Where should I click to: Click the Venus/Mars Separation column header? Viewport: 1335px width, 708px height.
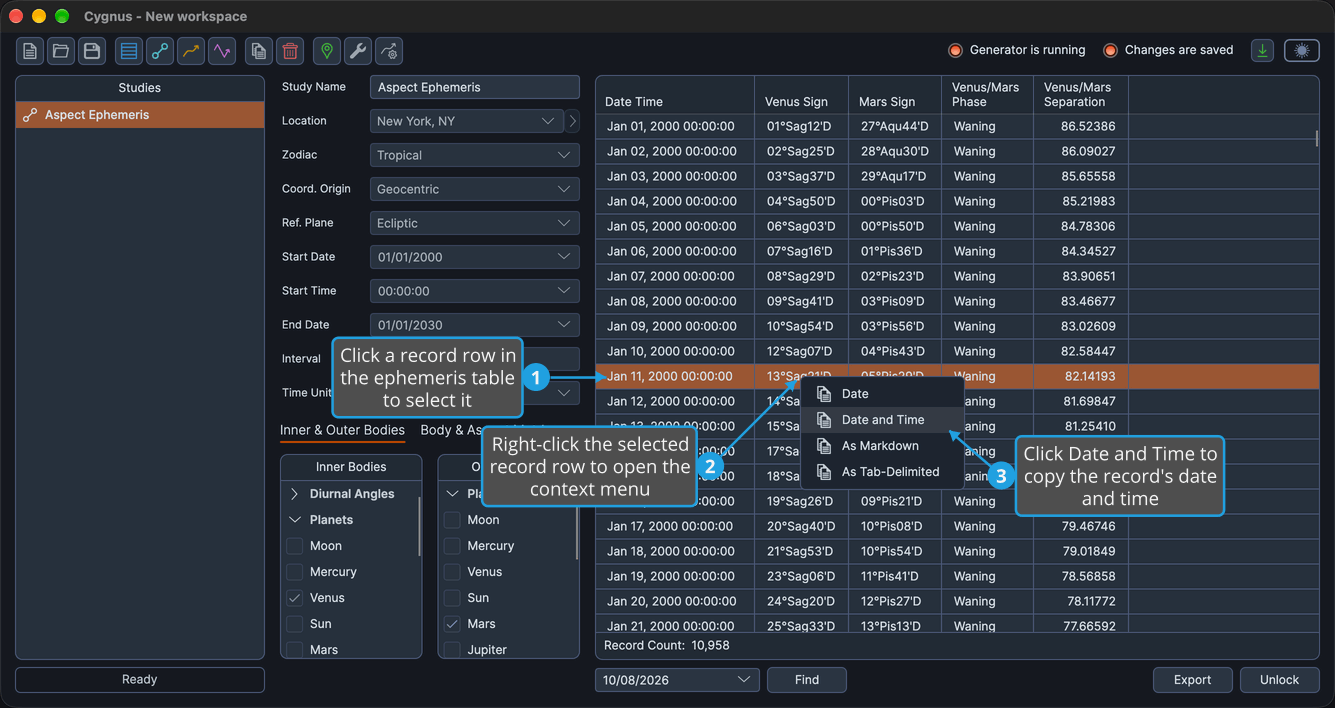click(x=1081, y=95)
